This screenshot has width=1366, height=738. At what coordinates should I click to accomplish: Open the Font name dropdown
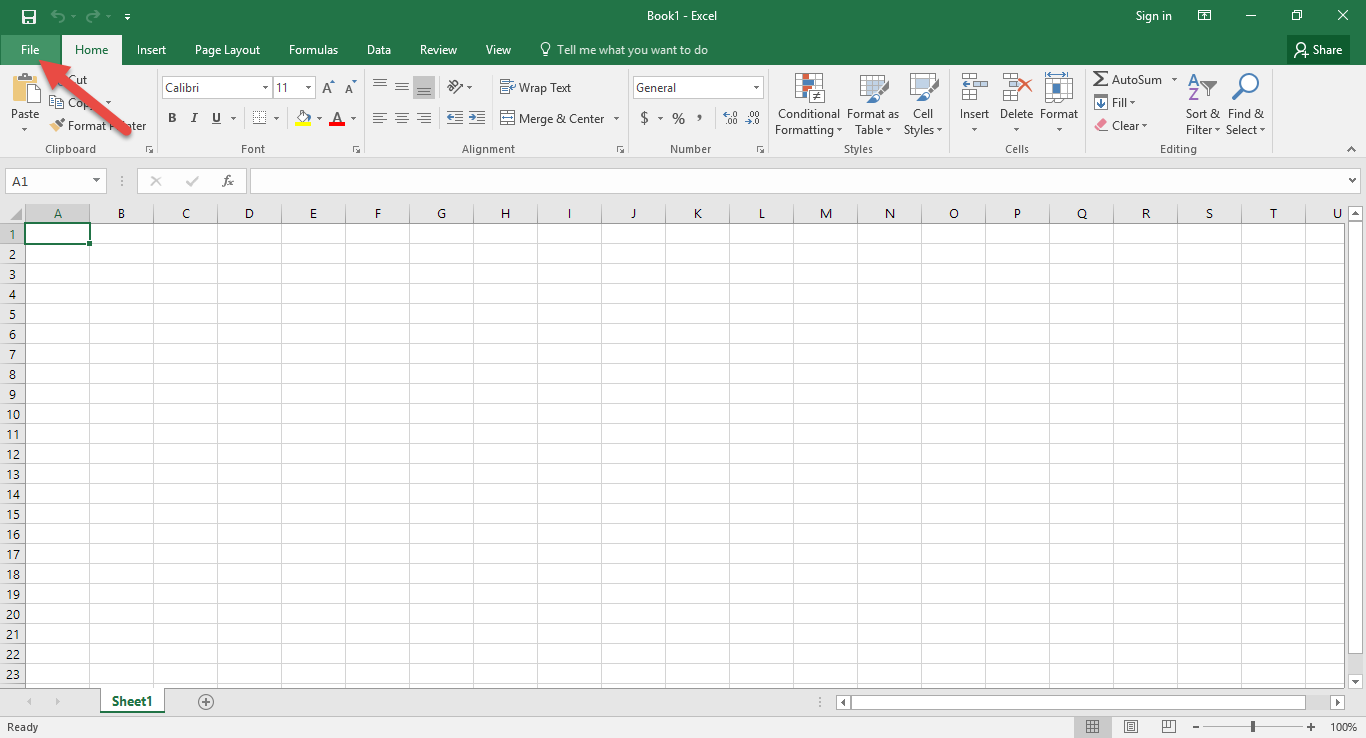click(263, 87)
